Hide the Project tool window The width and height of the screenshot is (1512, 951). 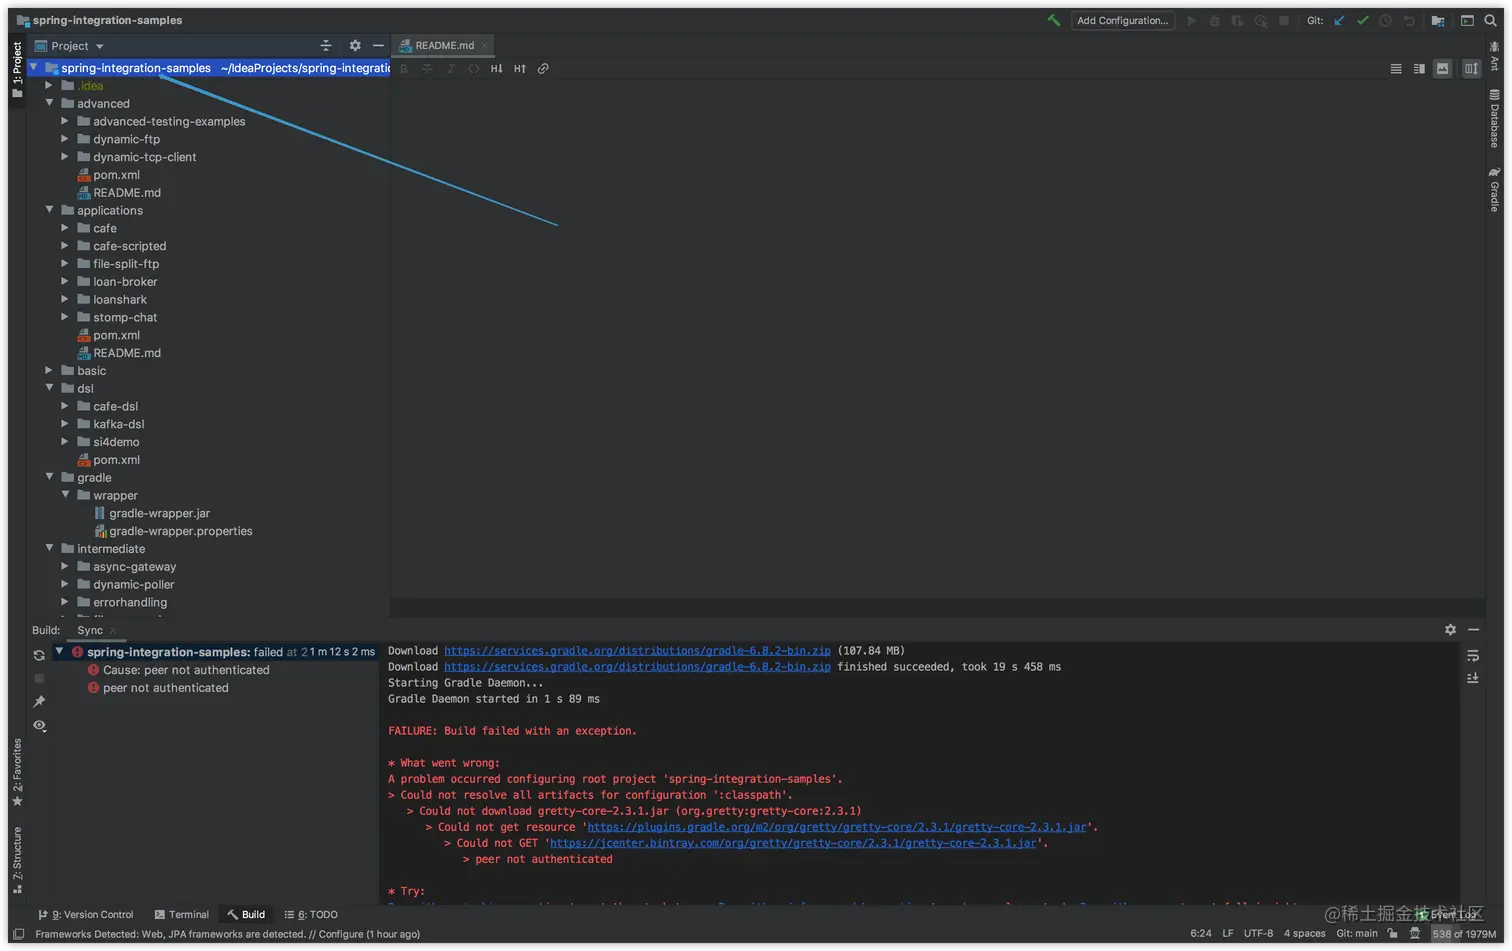point(378,46)
